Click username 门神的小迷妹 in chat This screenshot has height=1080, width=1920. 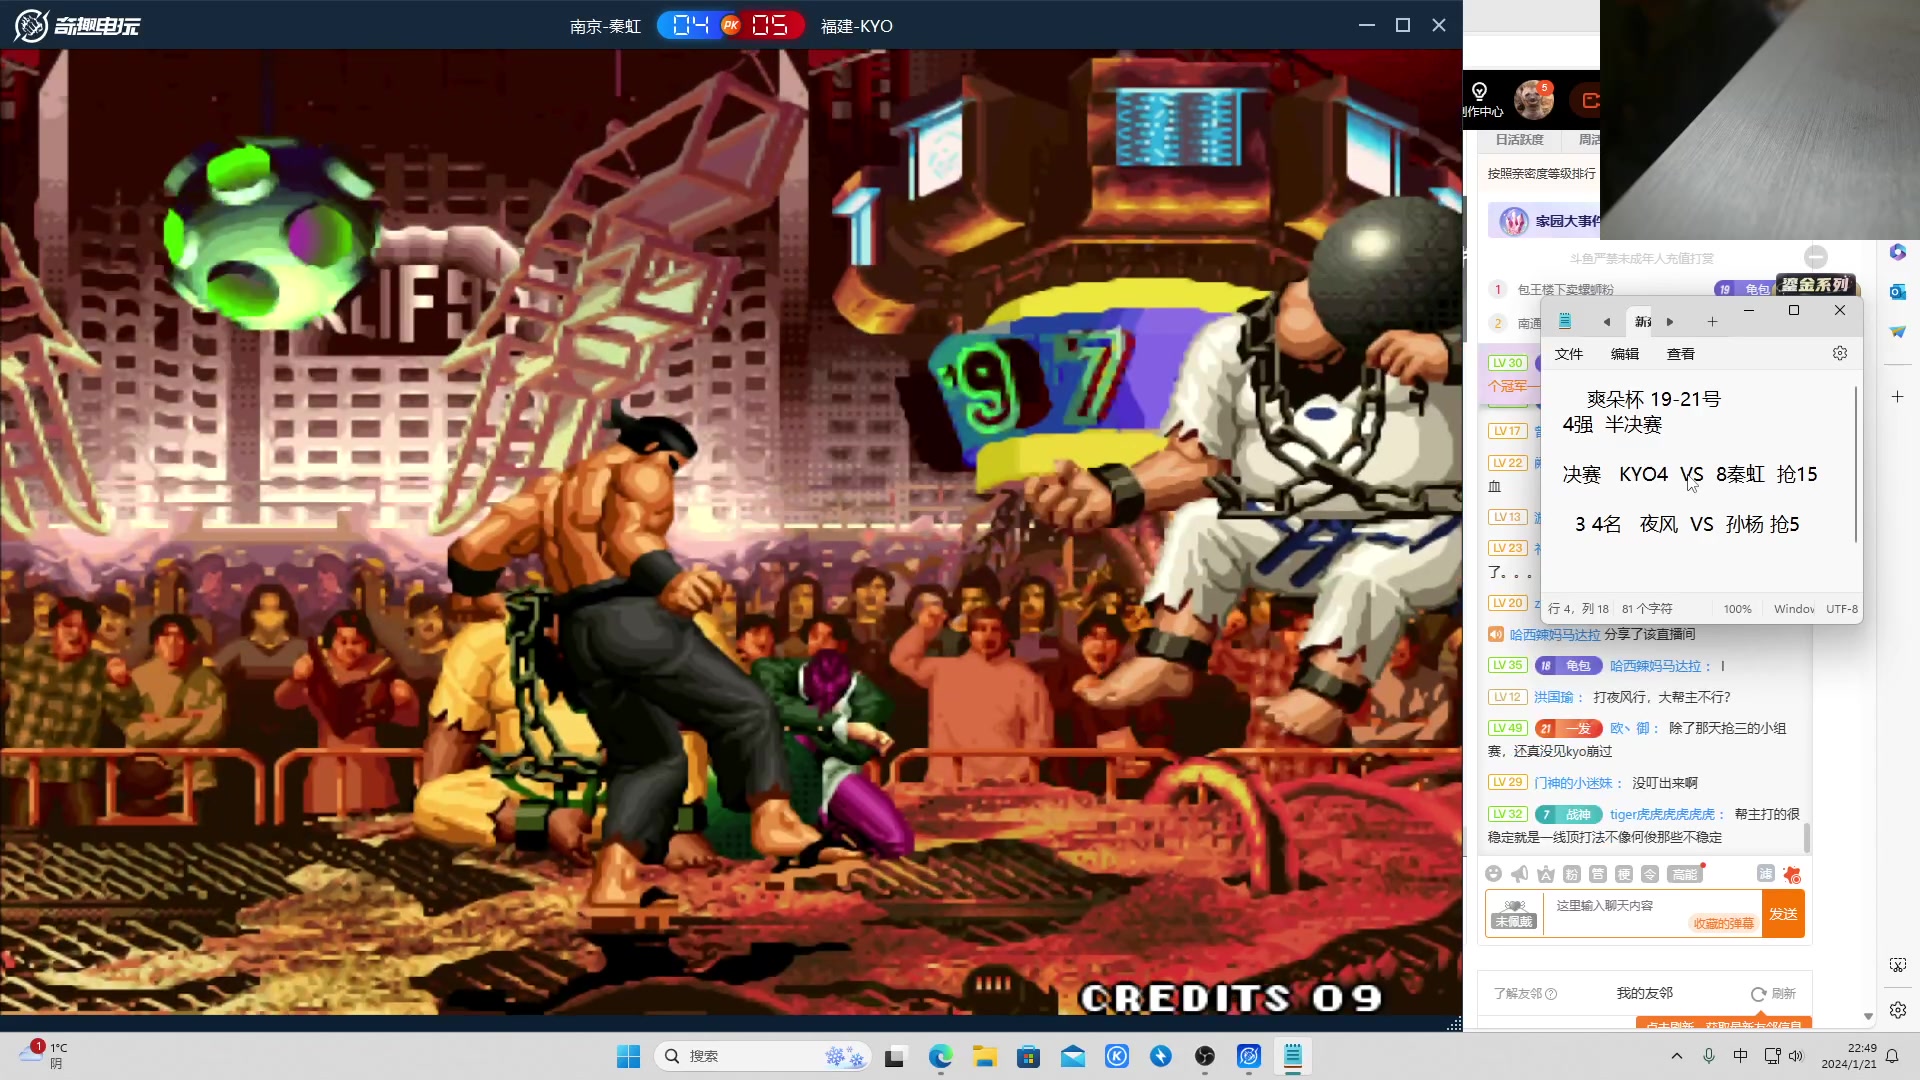[1574, 783]
